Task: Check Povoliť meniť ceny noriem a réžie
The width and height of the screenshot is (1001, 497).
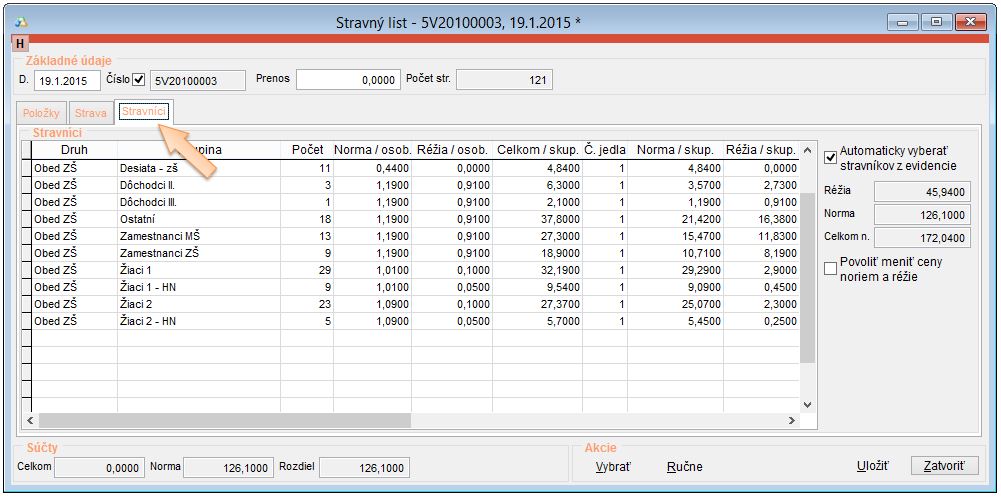Action: click(x=830, y=268)
